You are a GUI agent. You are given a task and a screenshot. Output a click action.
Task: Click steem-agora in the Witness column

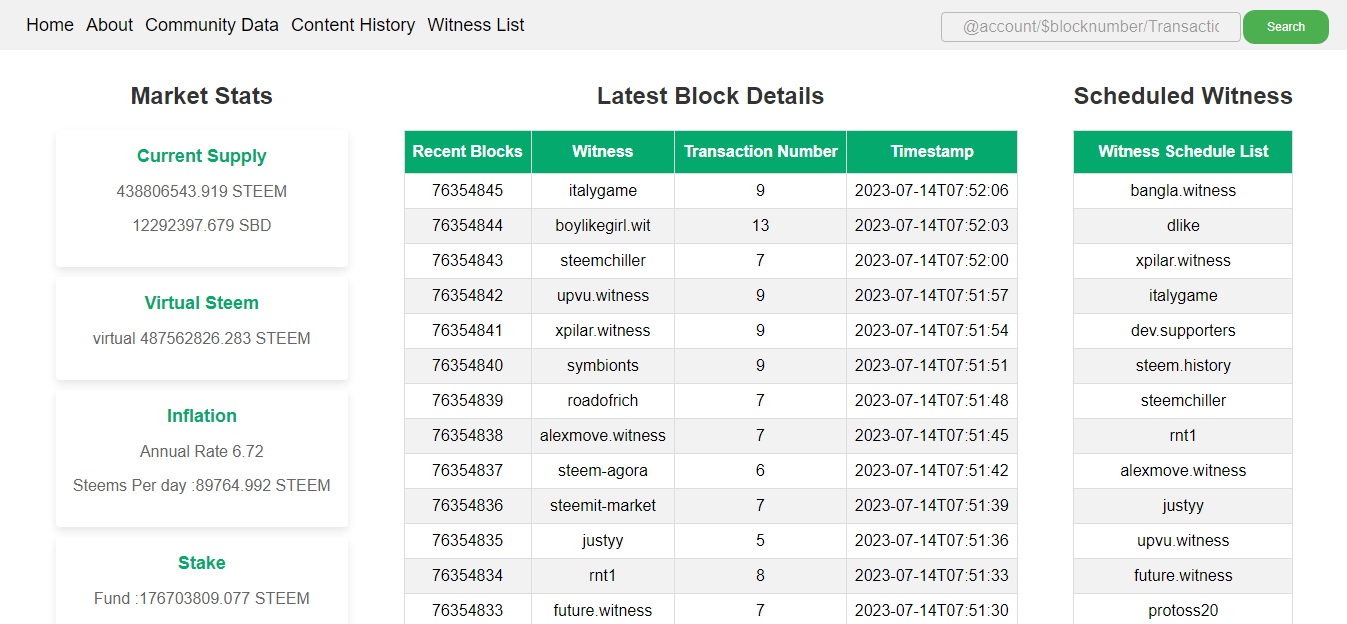(603, 471)
